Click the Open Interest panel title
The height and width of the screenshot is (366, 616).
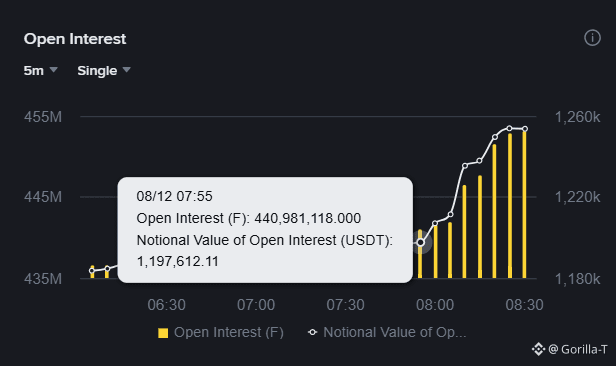75,39
